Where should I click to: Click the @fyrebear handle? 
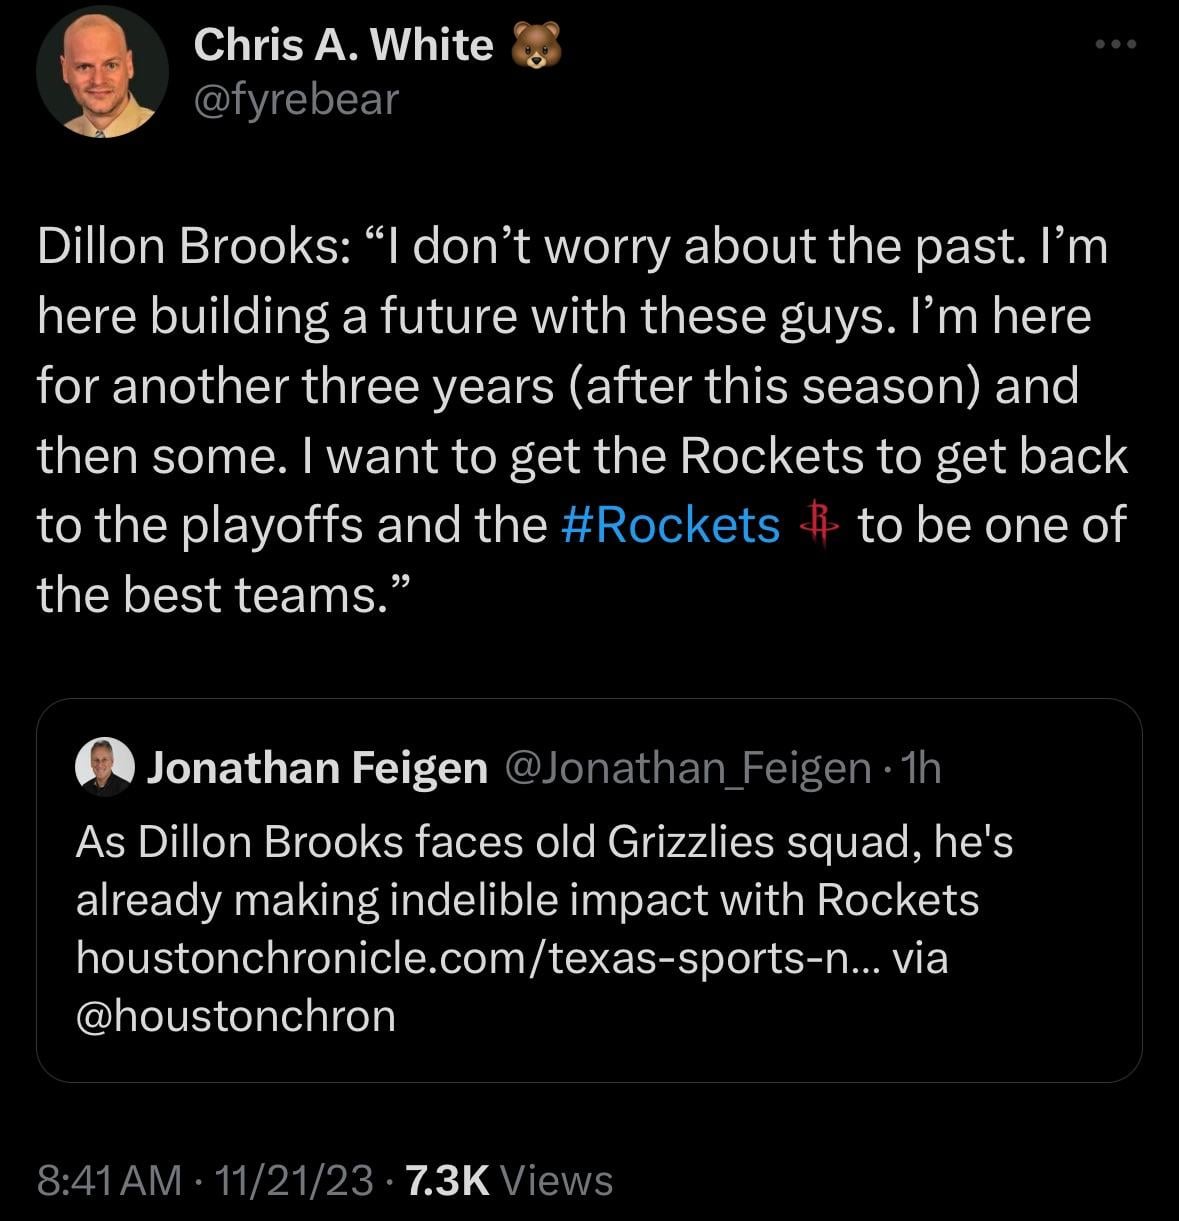pyautogui.click(x=296, y=99)
